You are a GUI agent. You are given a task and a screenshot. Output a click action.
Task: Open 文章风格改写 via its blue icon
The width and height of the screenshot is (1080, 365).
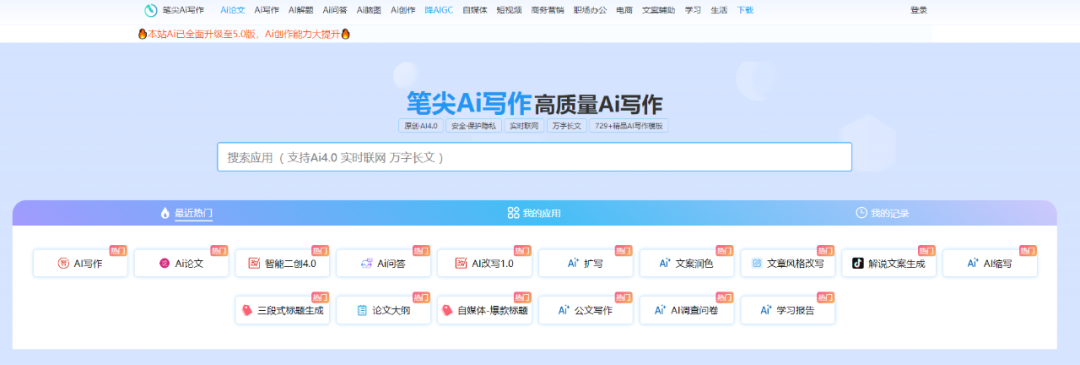point(757,263)
